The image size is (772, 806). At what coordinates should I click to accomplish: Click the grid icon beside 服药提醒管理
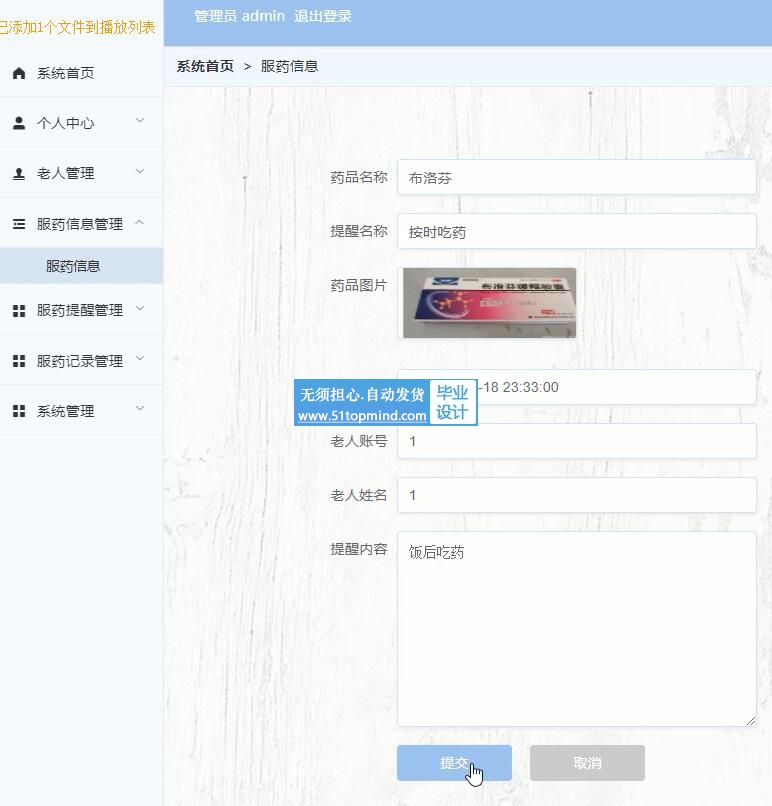pos(19,311)
